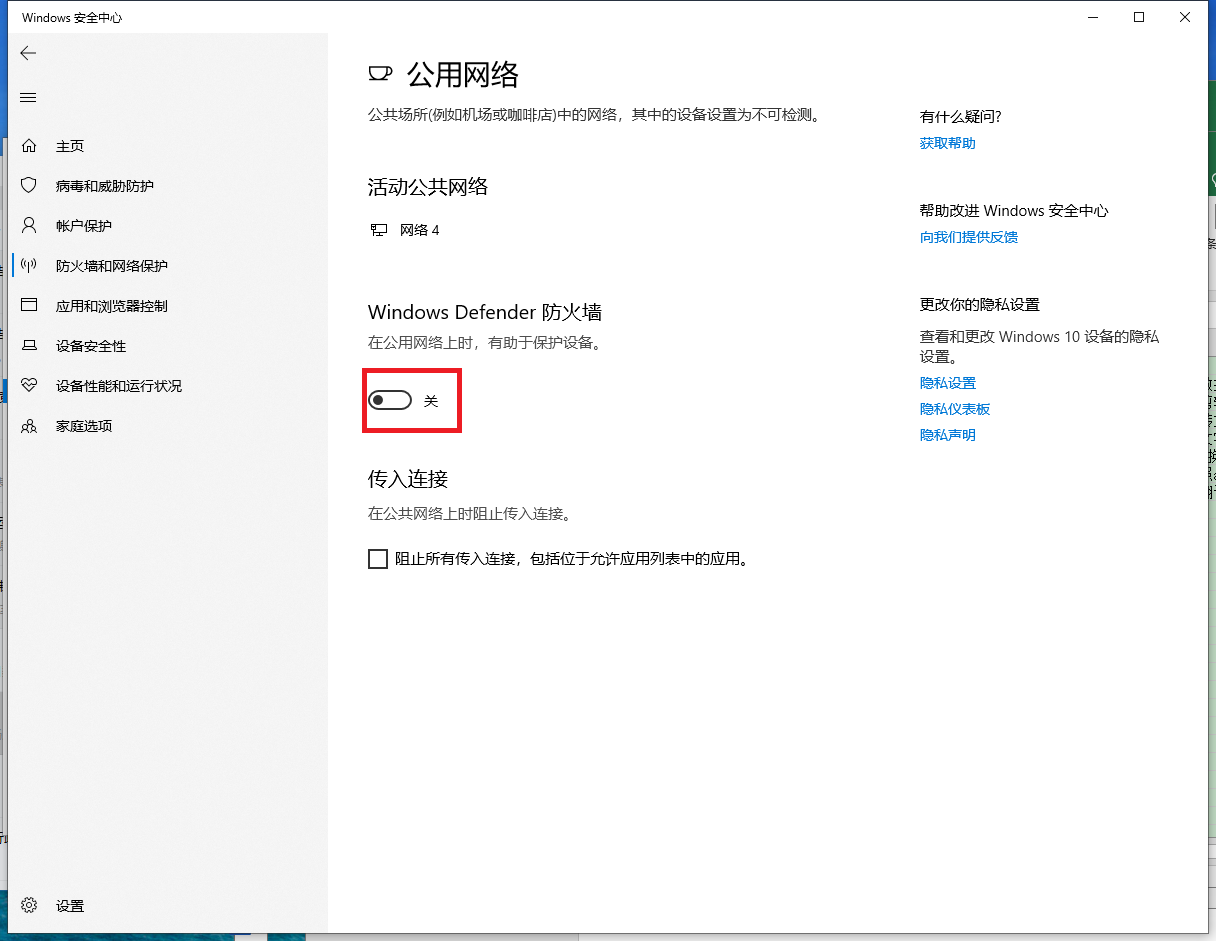The height and width of the screenshot is (941, 1216).
Task: Click the wireless icon for firewall protection
Action: 29,266
